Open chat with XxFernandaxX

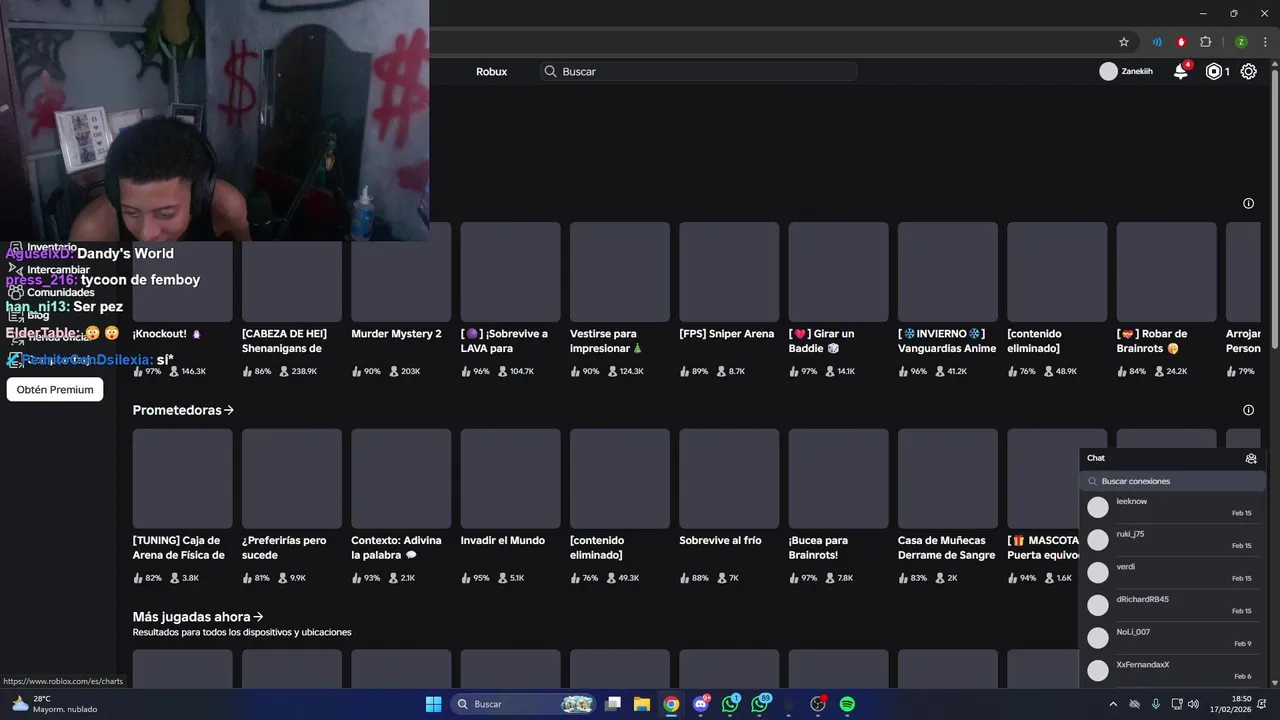(x=1172, y=670)
